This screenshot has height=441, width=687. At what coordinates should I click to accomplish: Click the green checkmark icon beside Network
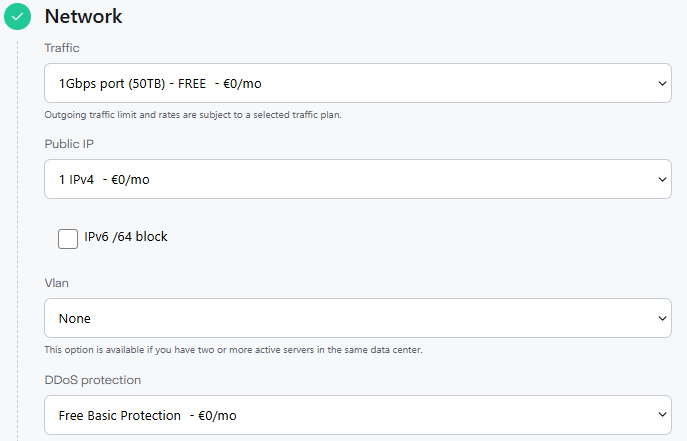(17, 16)
